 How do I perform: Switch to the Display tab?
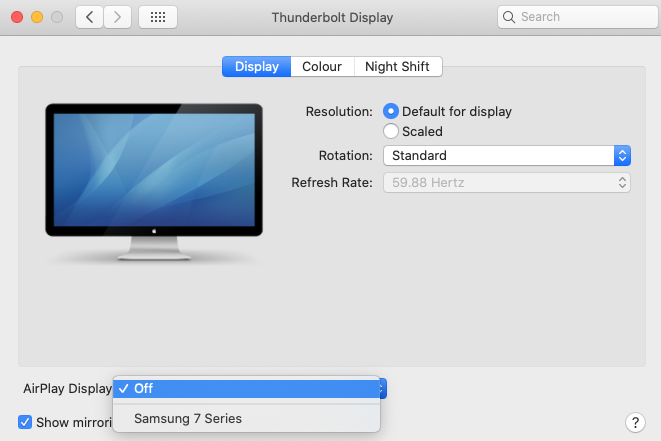tap(257, 67)
